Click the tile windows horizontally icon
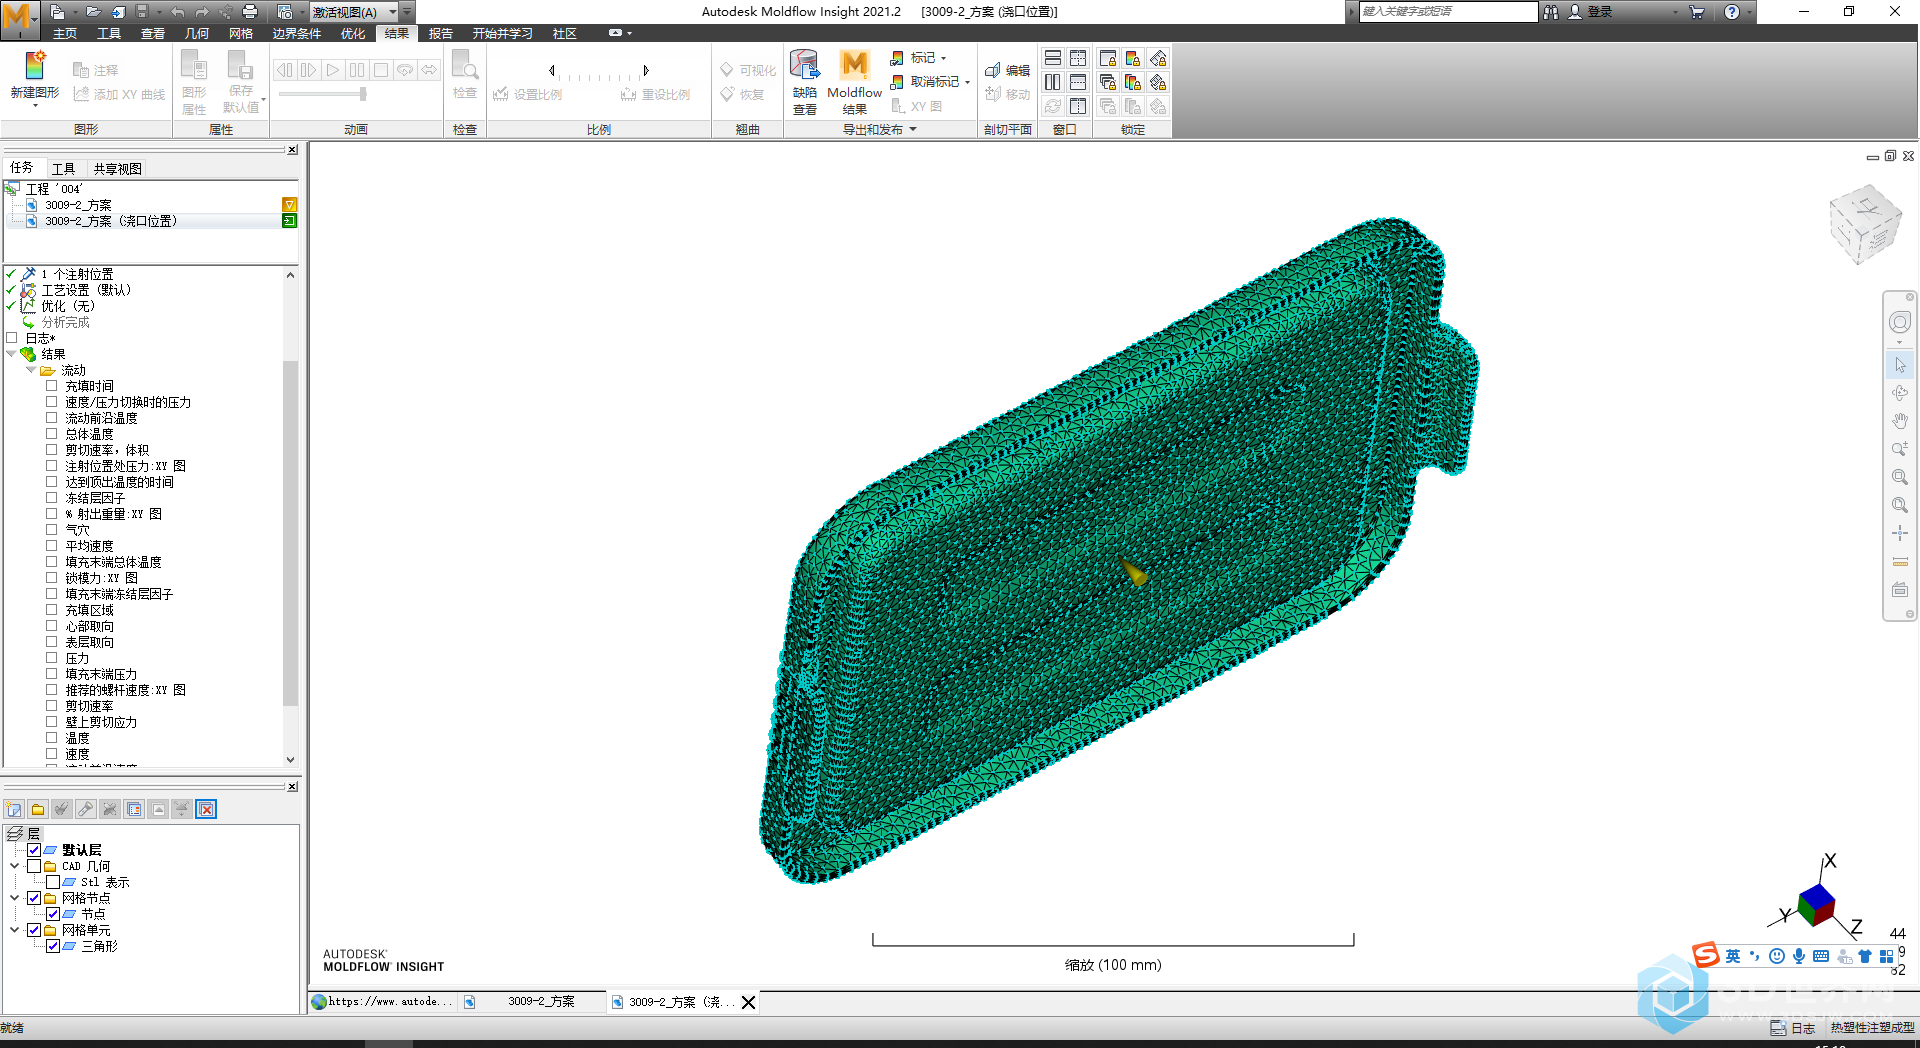The image size is (1920, 1048). click(x=1053, y=58)
